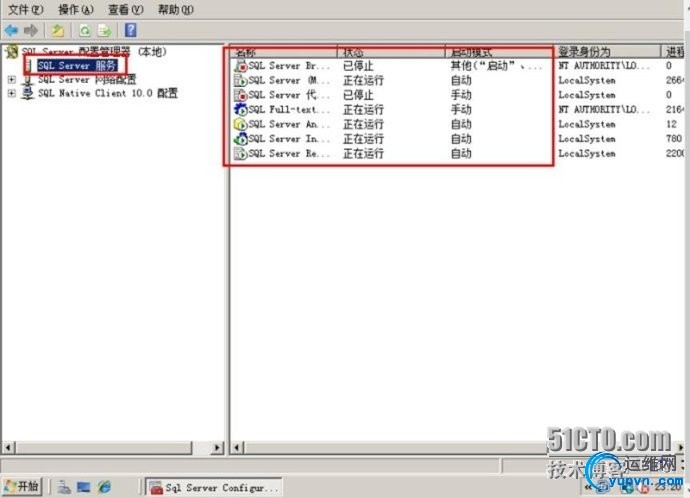
Task: Click the SQL Server Re... service icon
Action: (240, 154)
